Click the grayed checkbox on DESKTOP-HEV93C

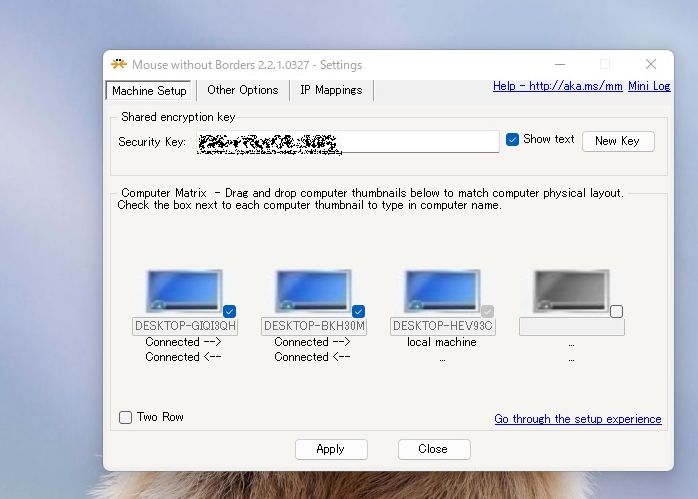coord(487,311)
